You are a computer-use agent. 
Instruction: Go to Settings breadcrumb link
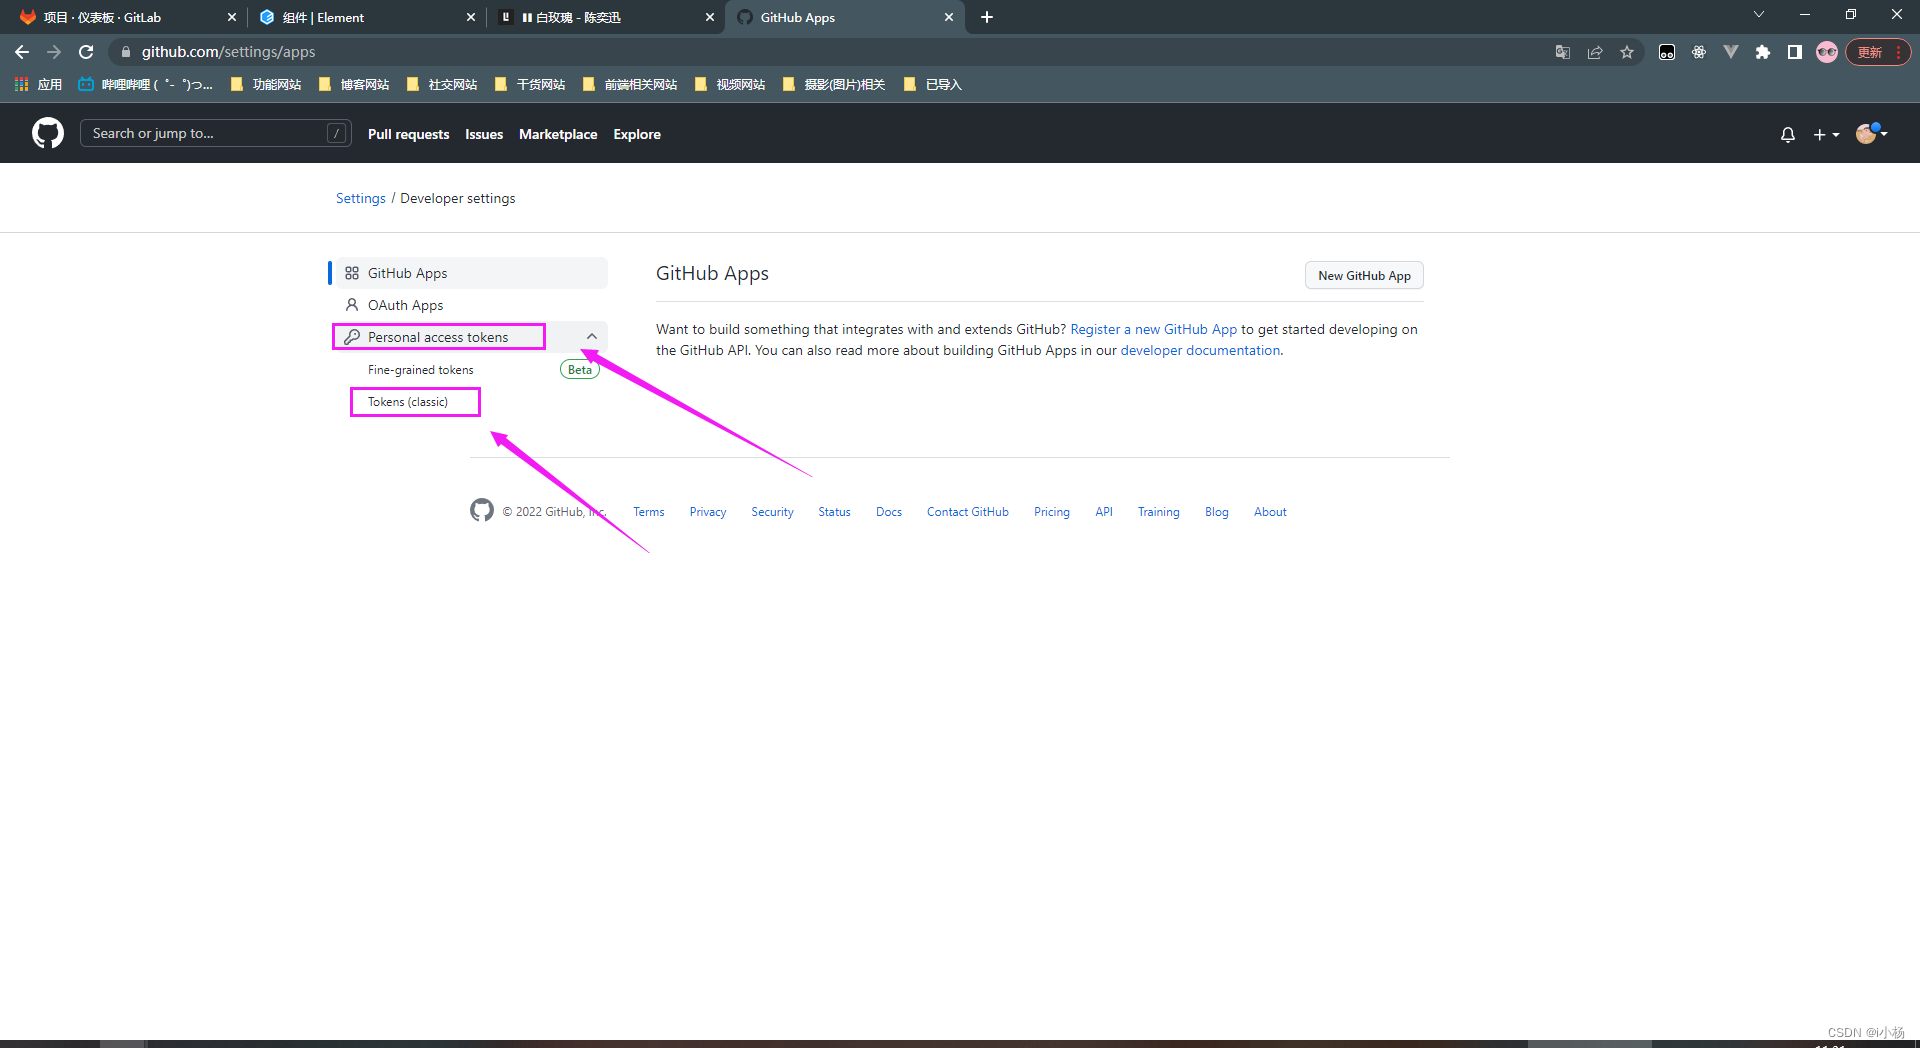361,198
